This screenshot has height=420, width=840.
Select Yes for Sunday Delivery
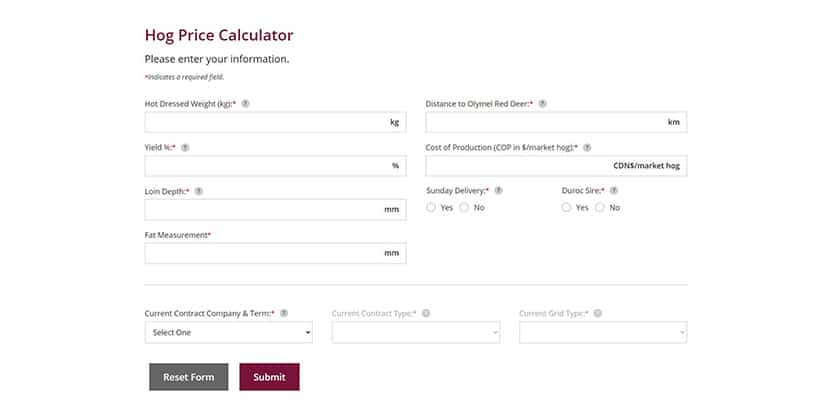click(431, 208)
